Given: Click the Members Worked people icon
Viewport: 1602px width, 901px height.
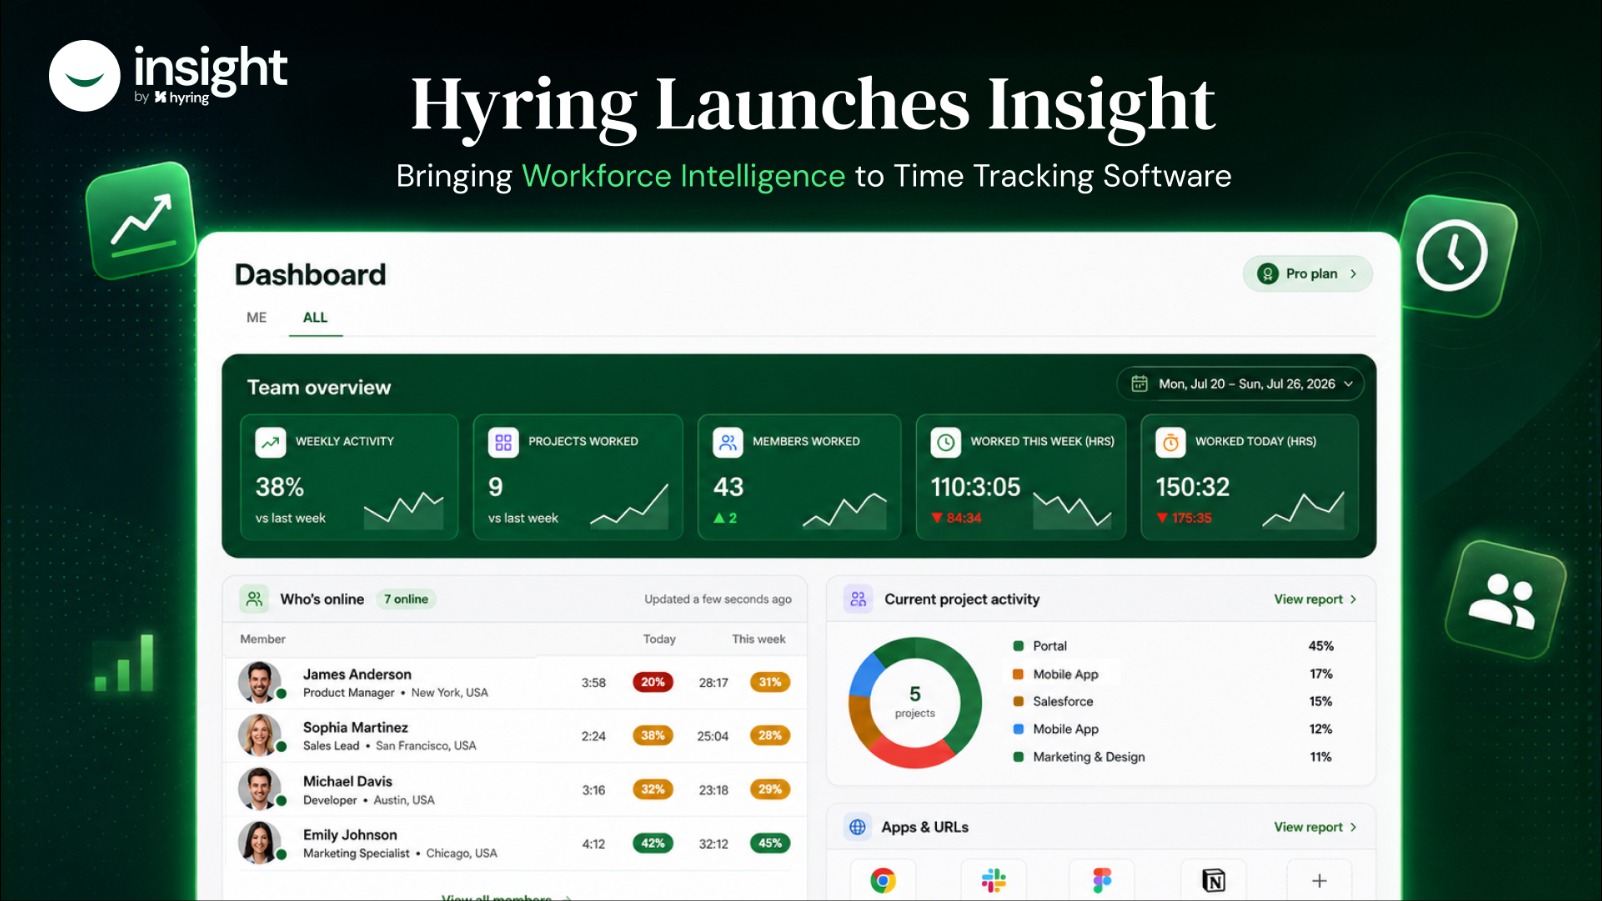Looking at the screenshot, I should [x=728, y=442].
